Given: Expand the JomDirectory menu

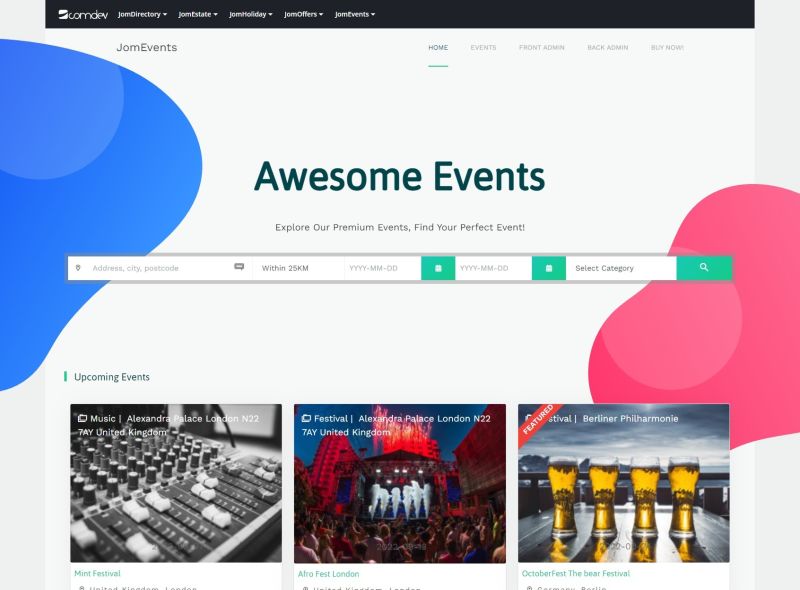Looking at the screenshot, I should click(143, 14).
